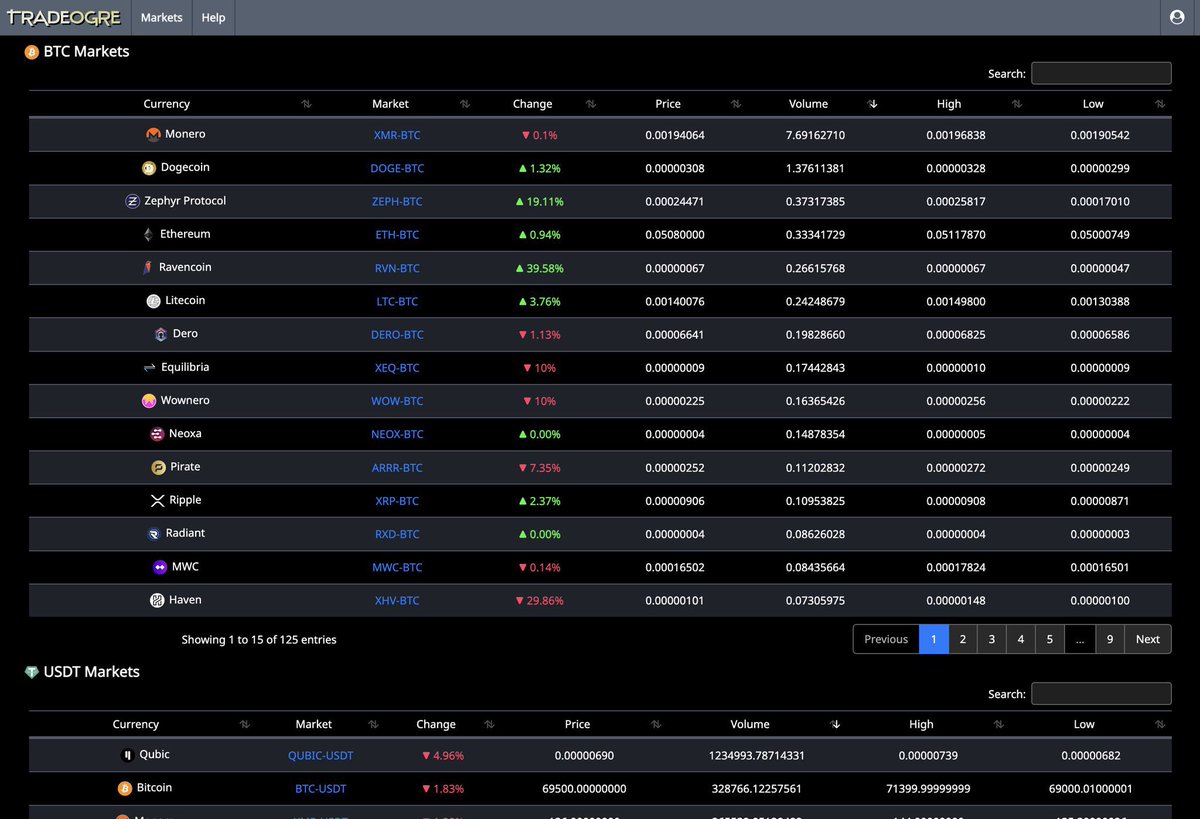Open the XHV-BTC market link
Screen dimensions: 1200x819
397,601
